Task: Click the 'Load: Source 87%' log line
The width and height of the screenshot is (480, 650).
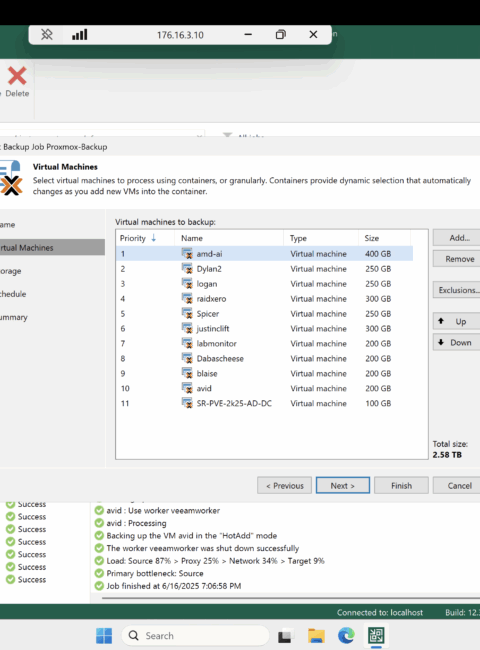Action: tap(216, 561)
